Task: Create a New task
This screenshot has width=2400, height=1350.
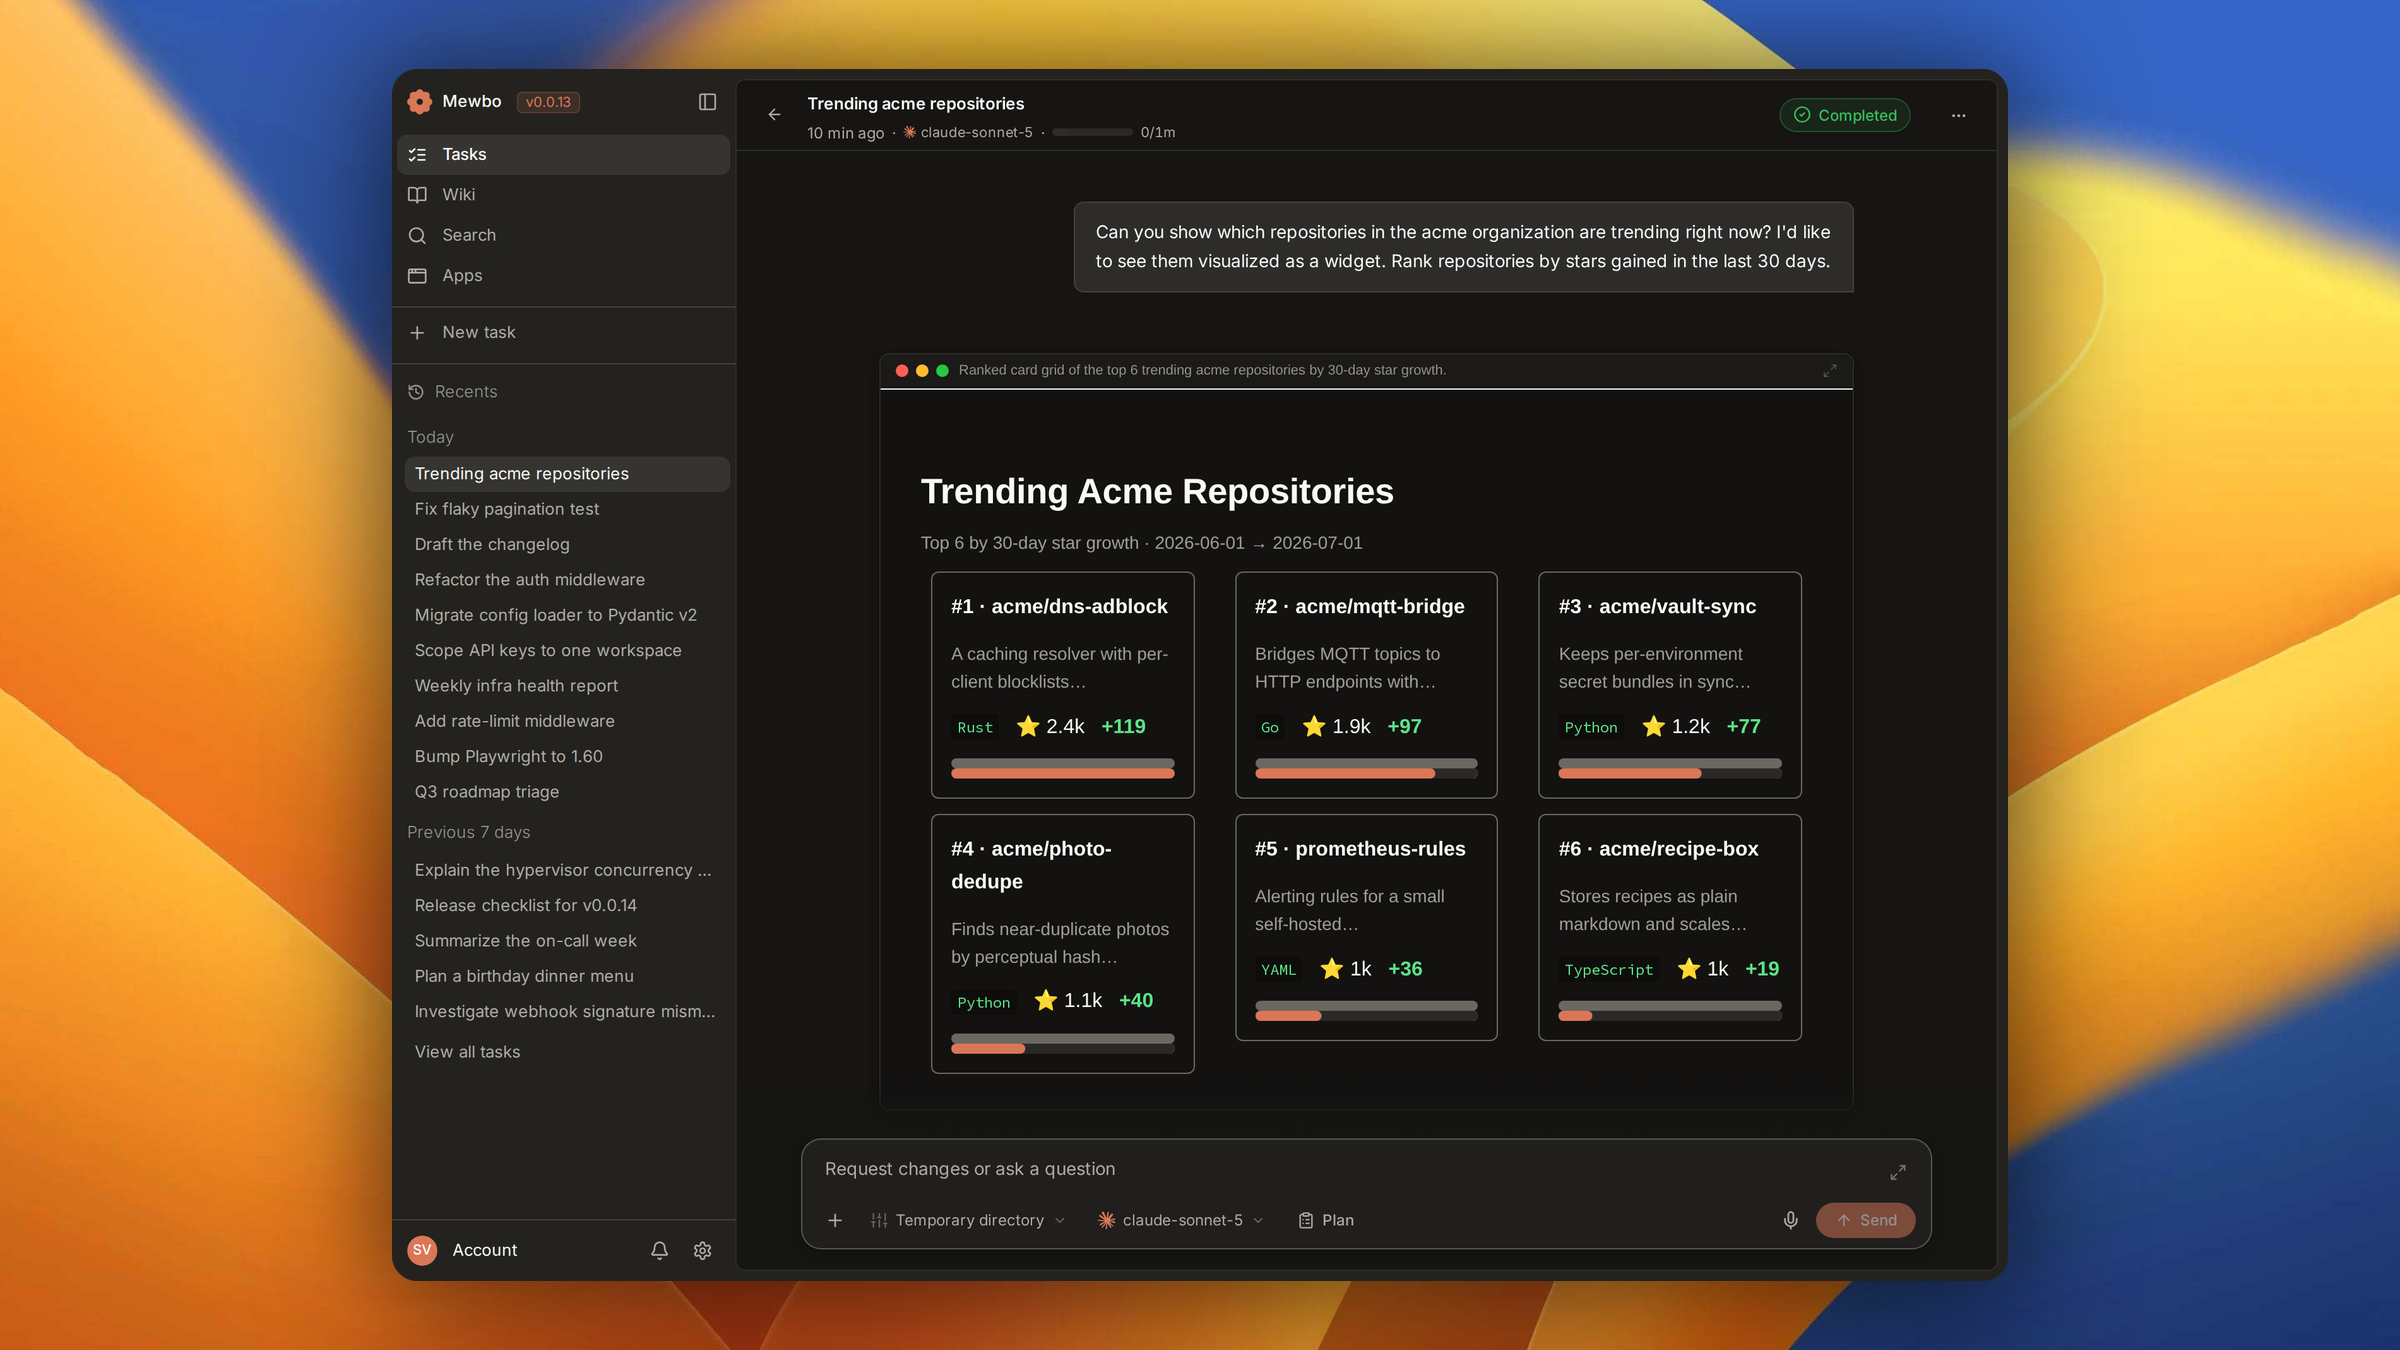Action: (564, 332)
